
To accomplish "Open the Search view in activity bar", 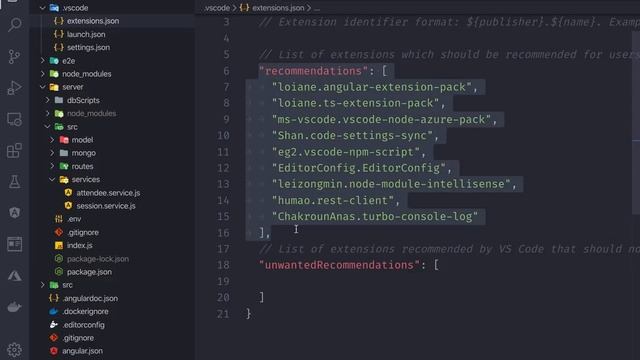I will [x=15, y=25].
